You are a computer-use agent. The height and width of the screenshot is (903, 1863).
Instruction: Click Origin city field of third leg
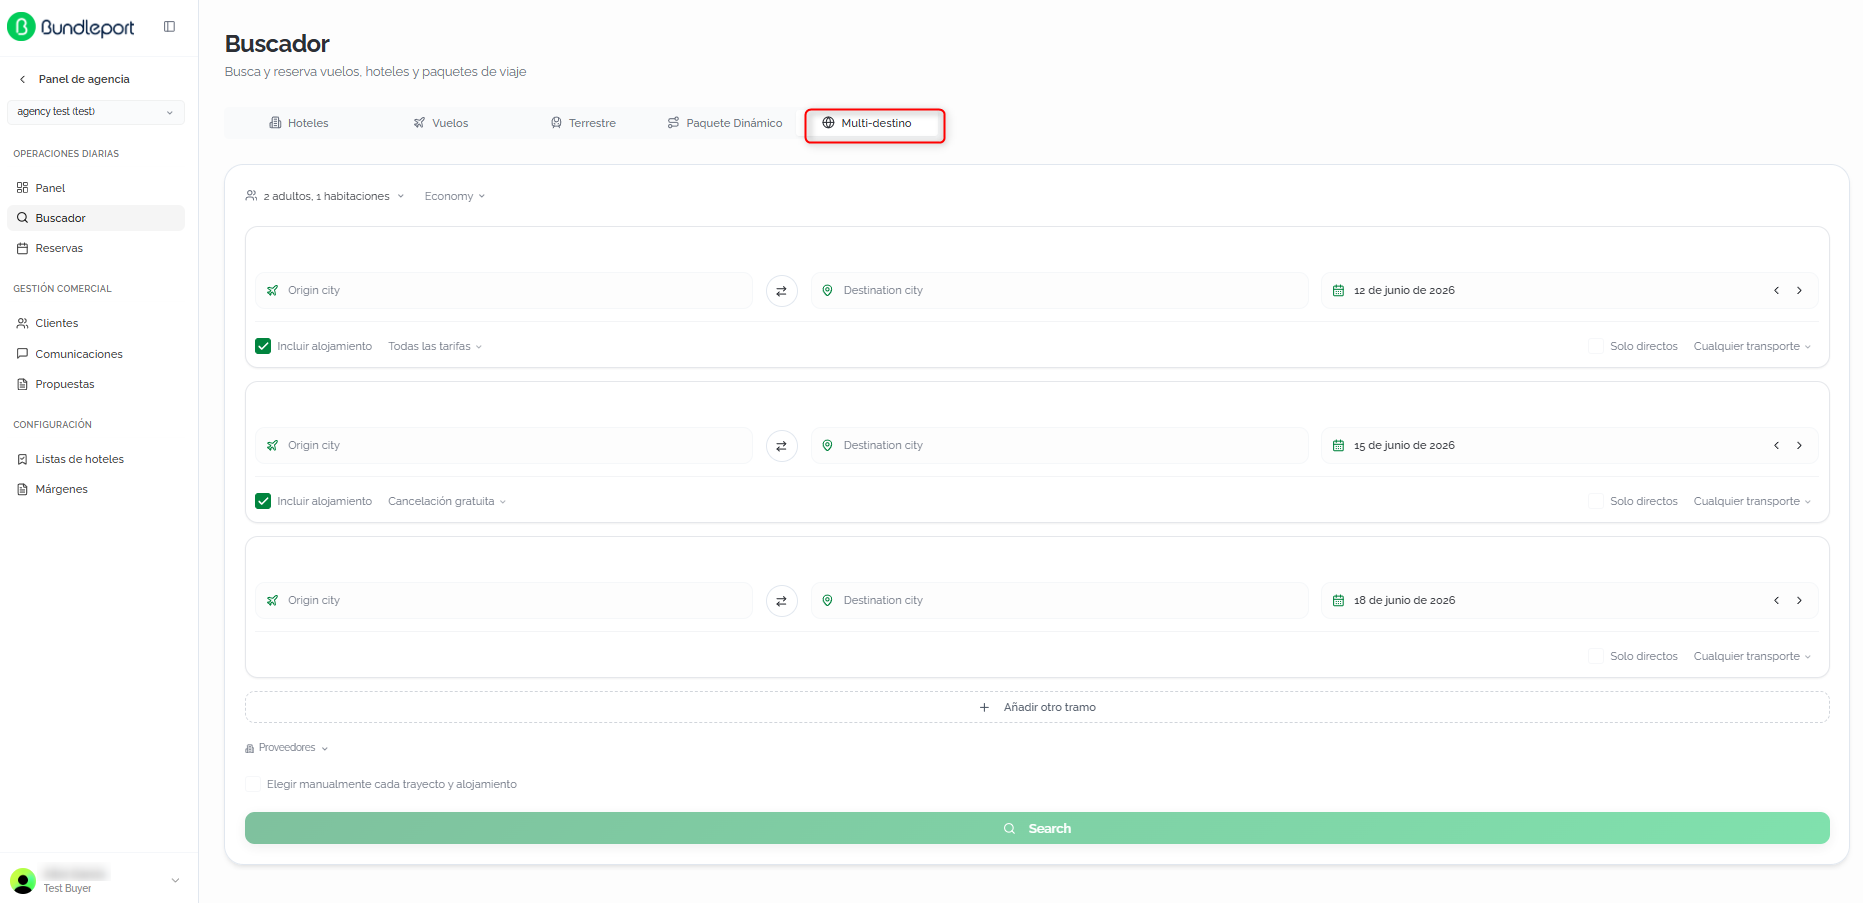pyautogui.click(x=504, y=600)
